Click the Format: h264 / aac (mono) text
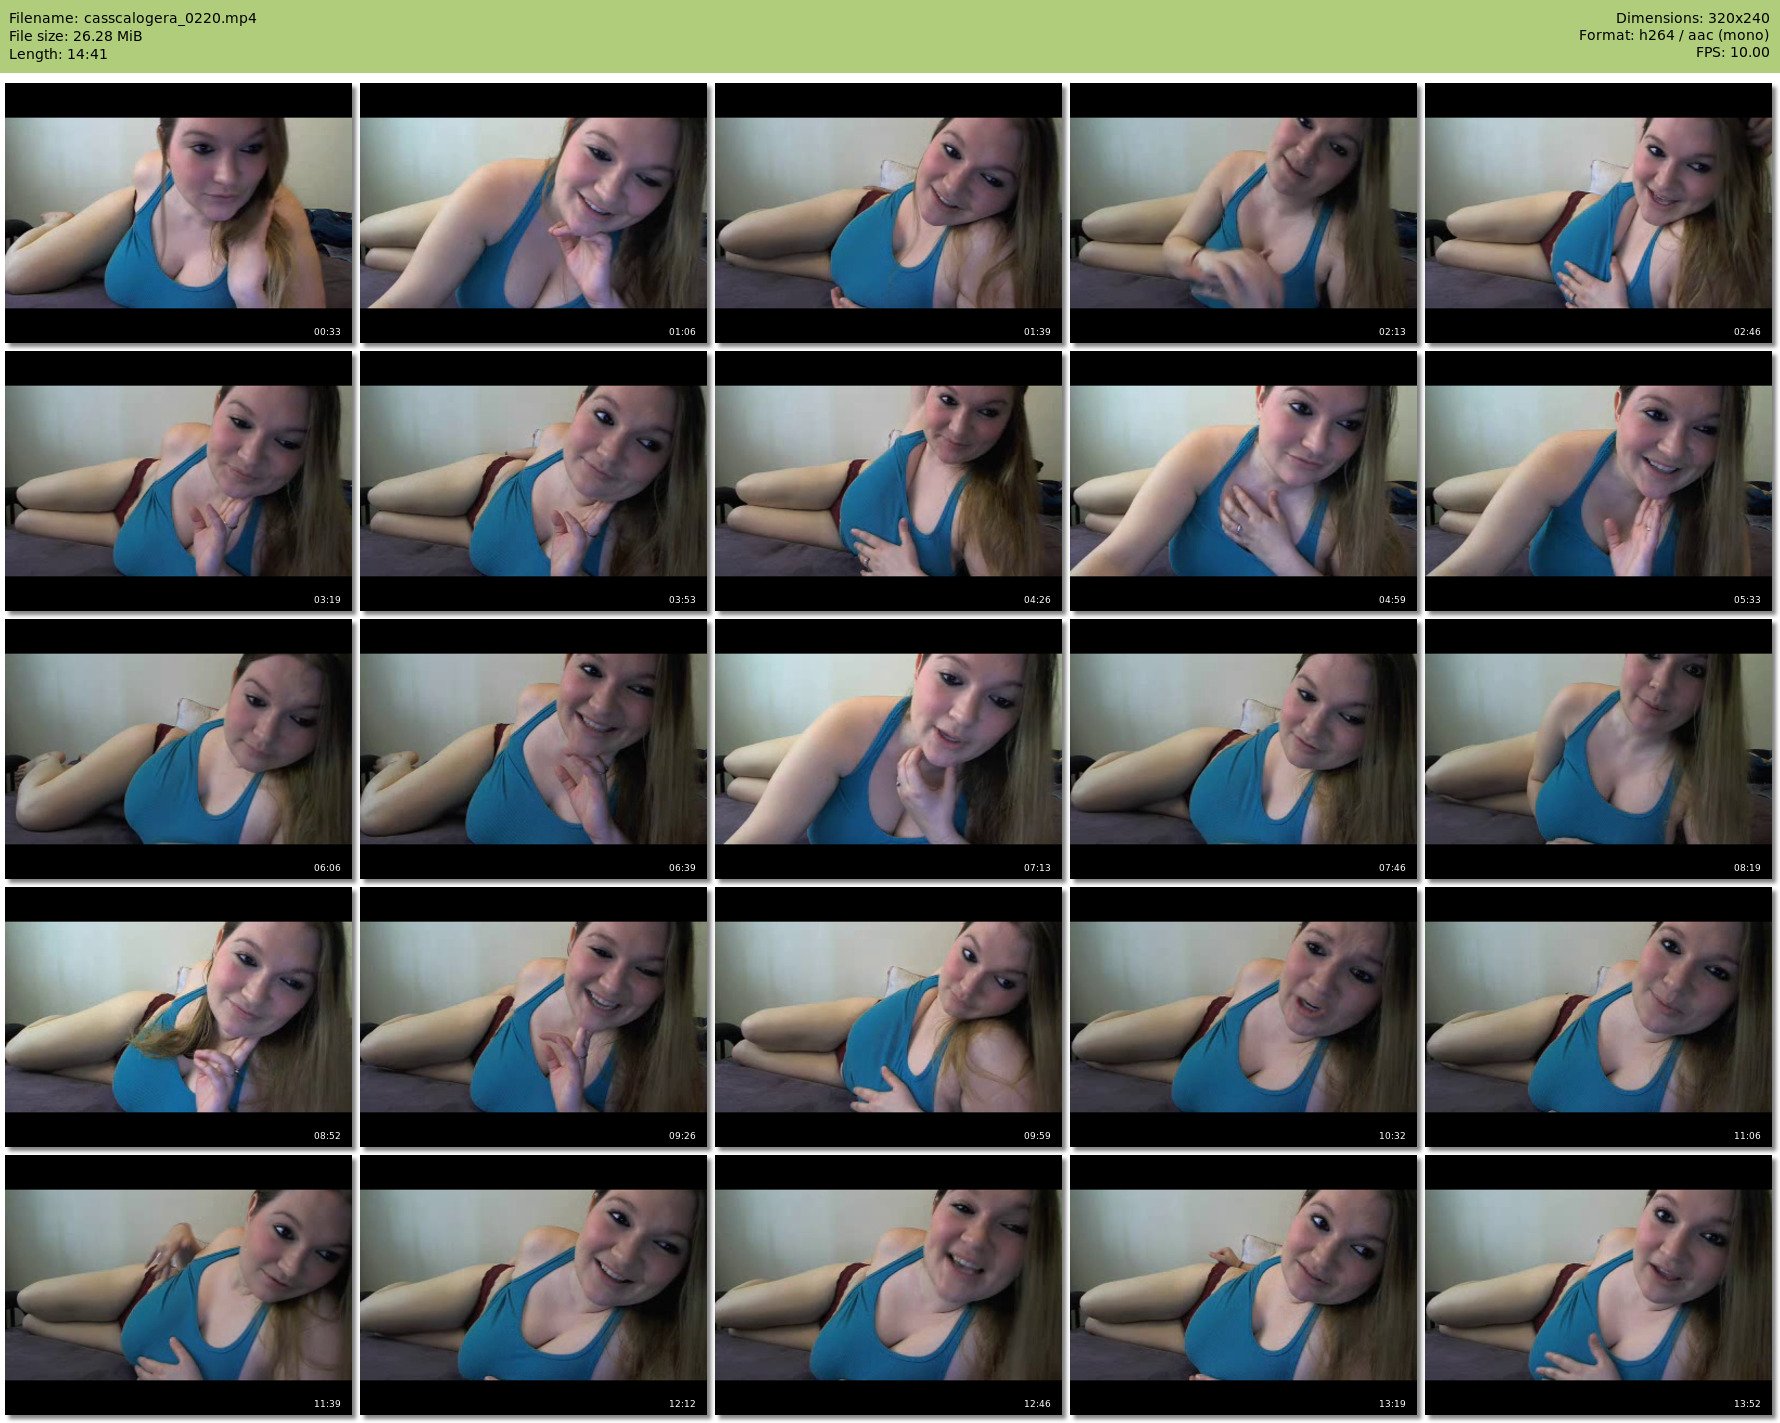This screenshot has height=1423, width=1780. pos(1674,35)
